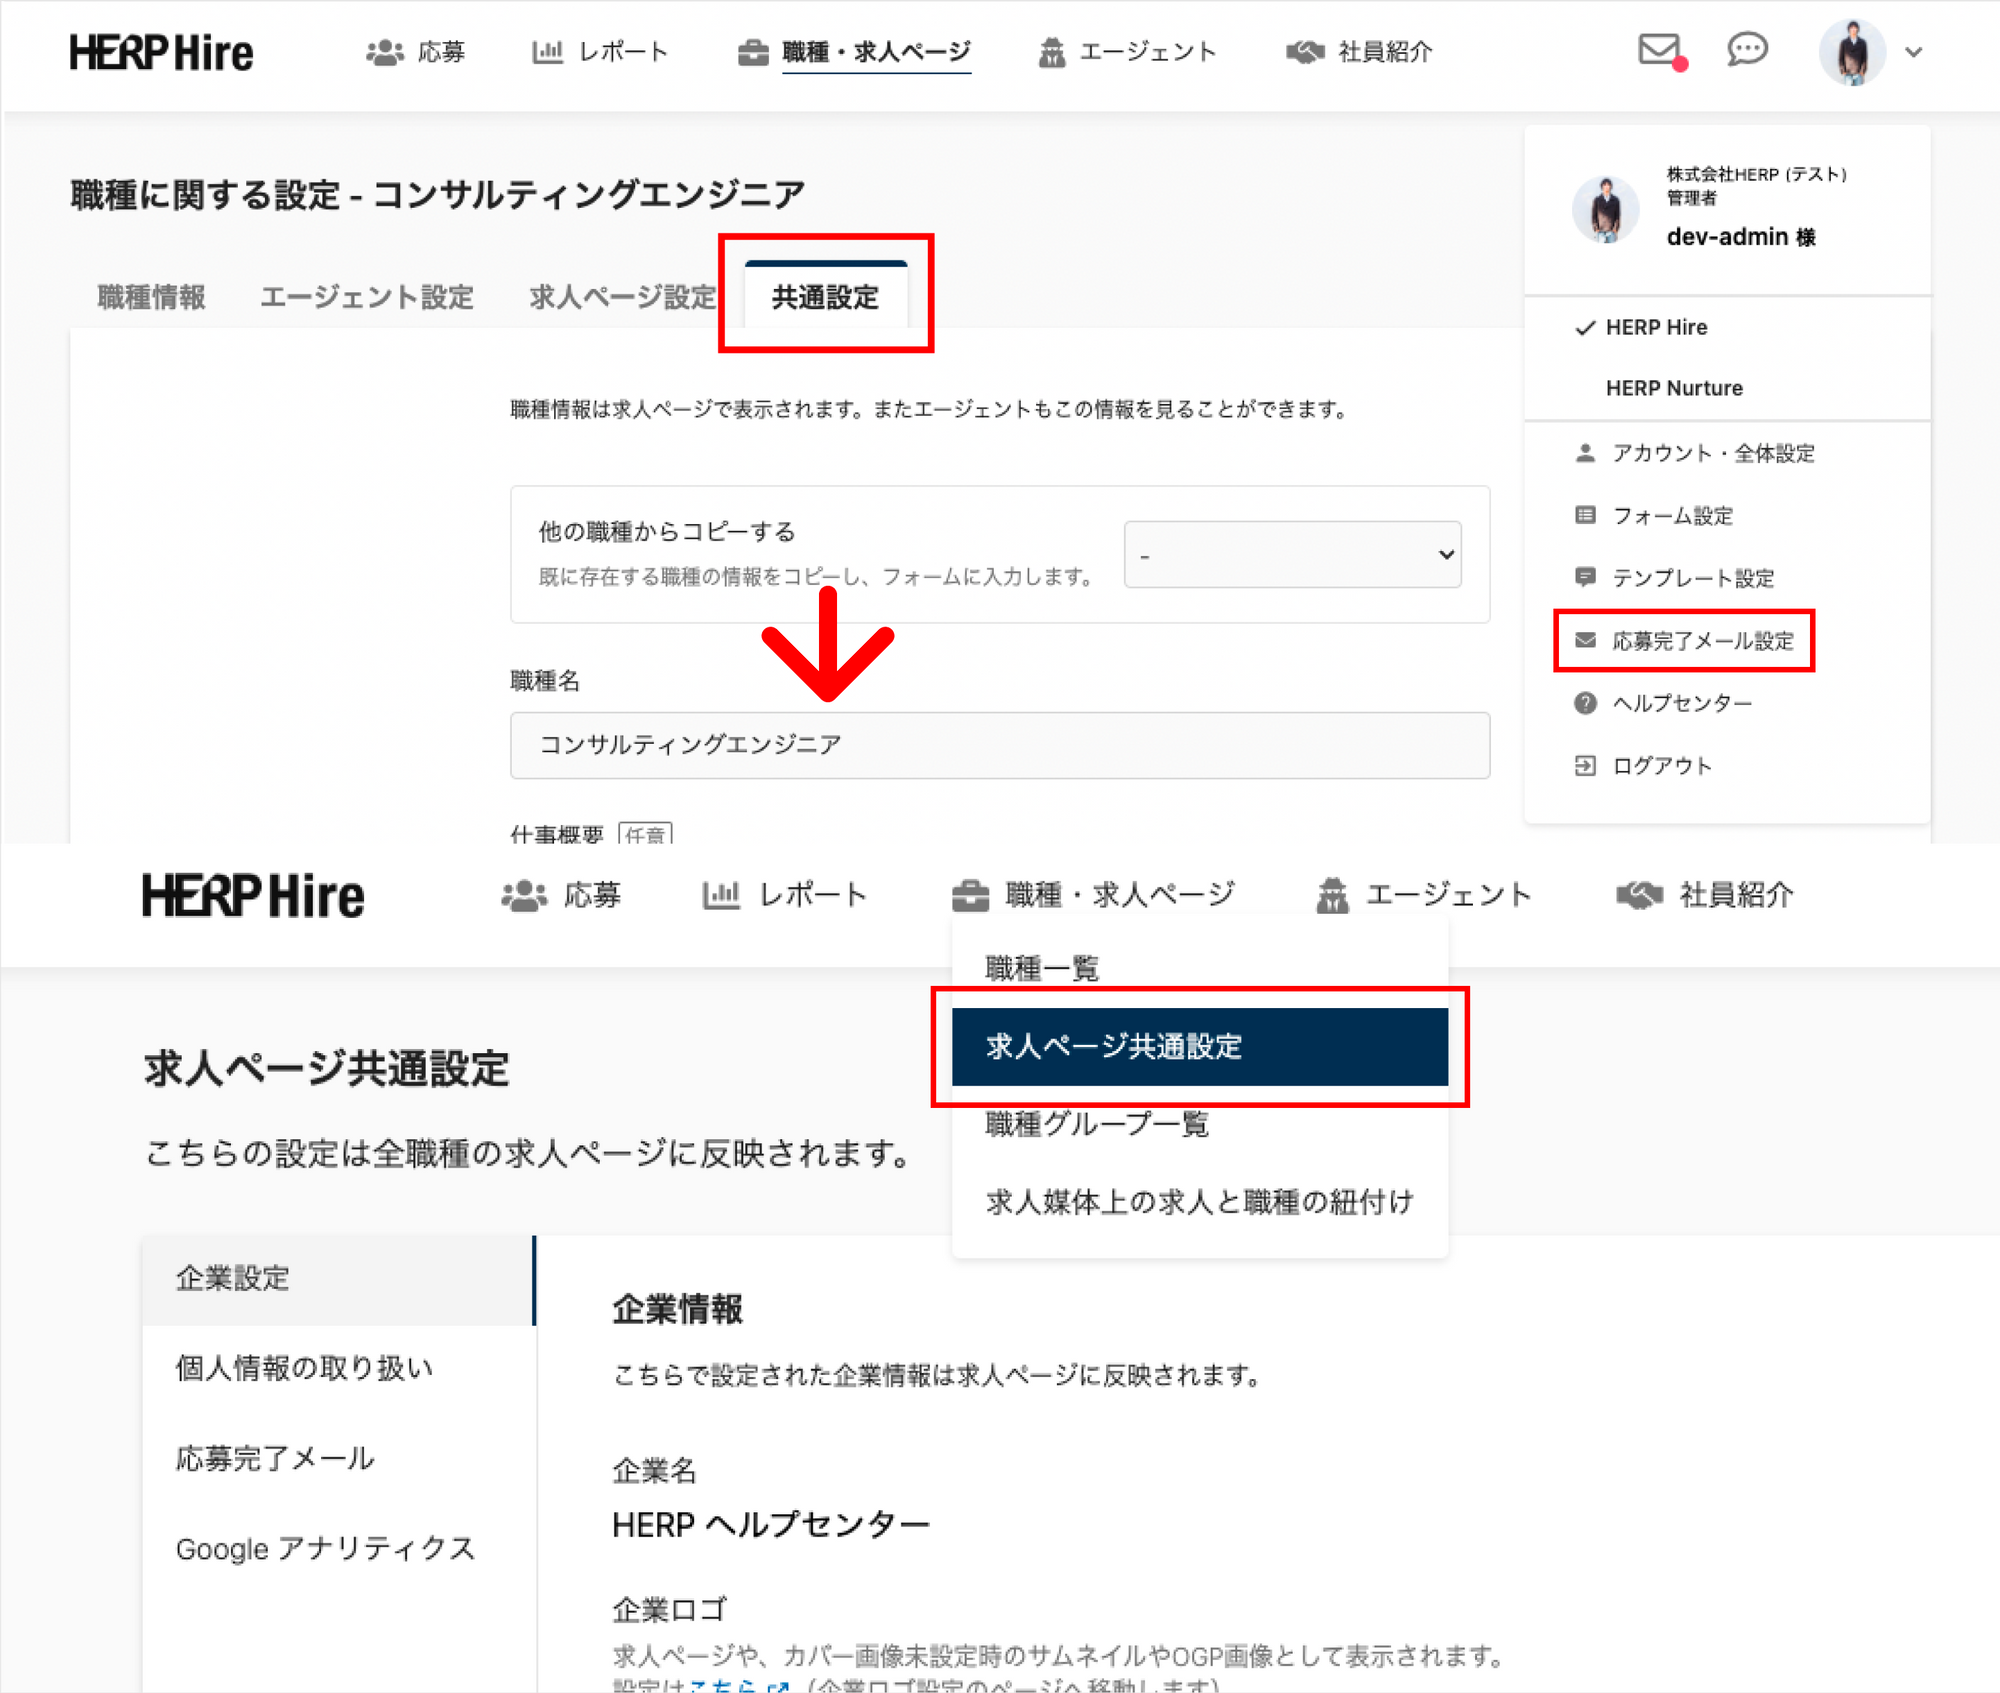
Task: Click the ログアウト exit icon
Action: tap(1585, 766)
